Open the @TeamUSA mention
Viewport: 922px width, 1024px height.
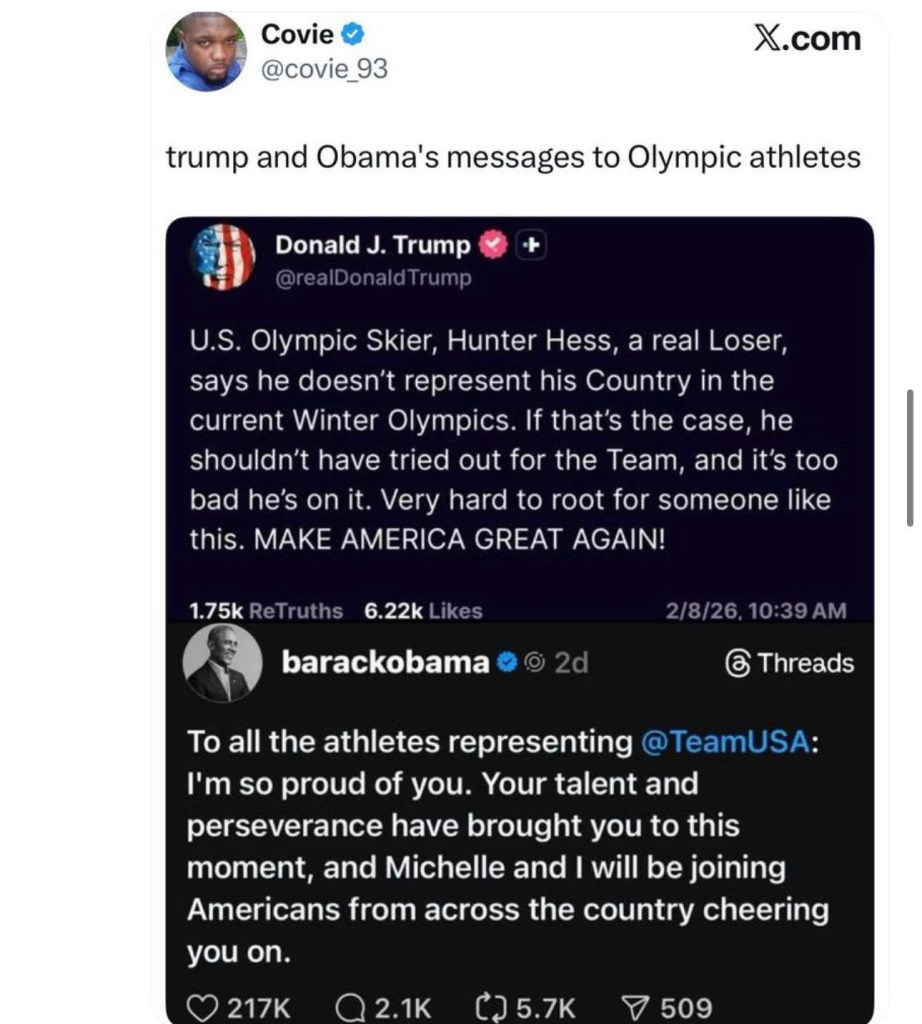(723, 742)
